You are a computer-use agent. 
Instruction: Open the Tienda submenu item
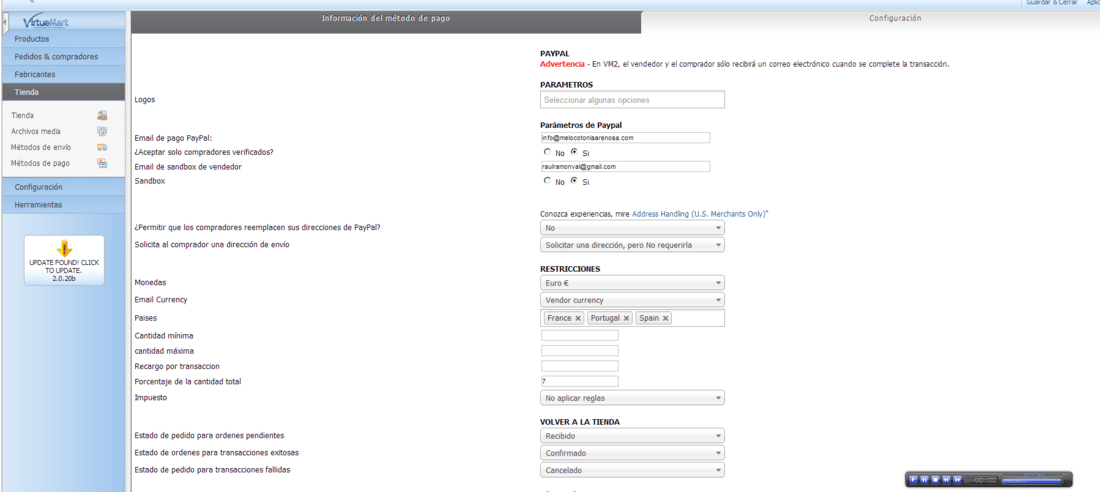(x=22, y=115)
